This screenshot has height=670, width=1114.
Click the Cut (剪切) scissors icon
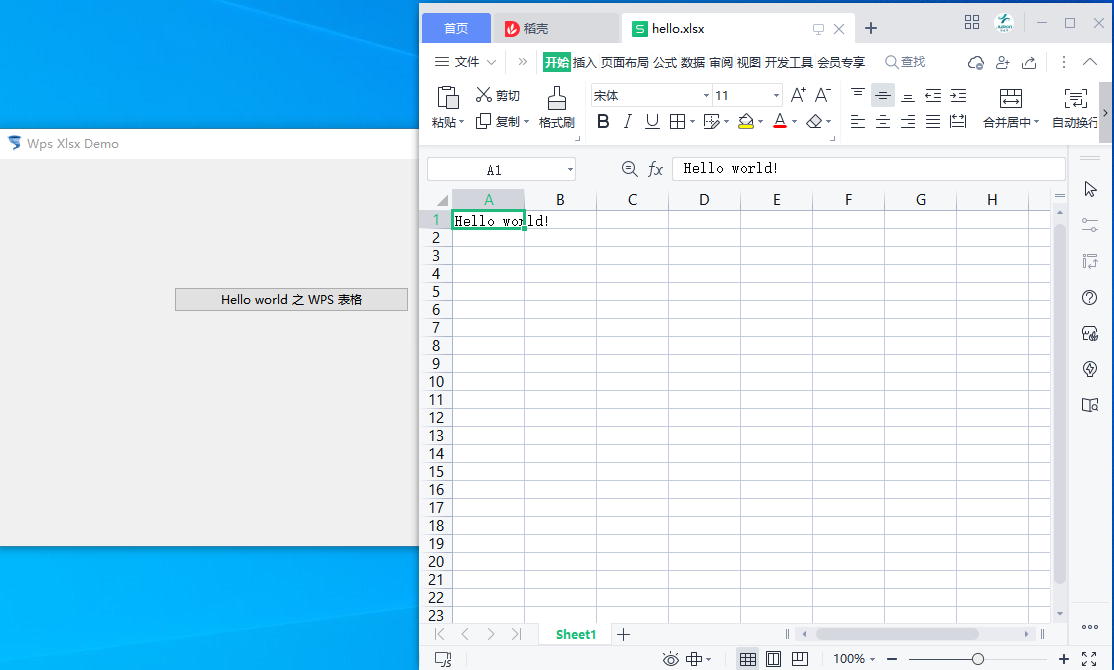click(x=484, y=94)
